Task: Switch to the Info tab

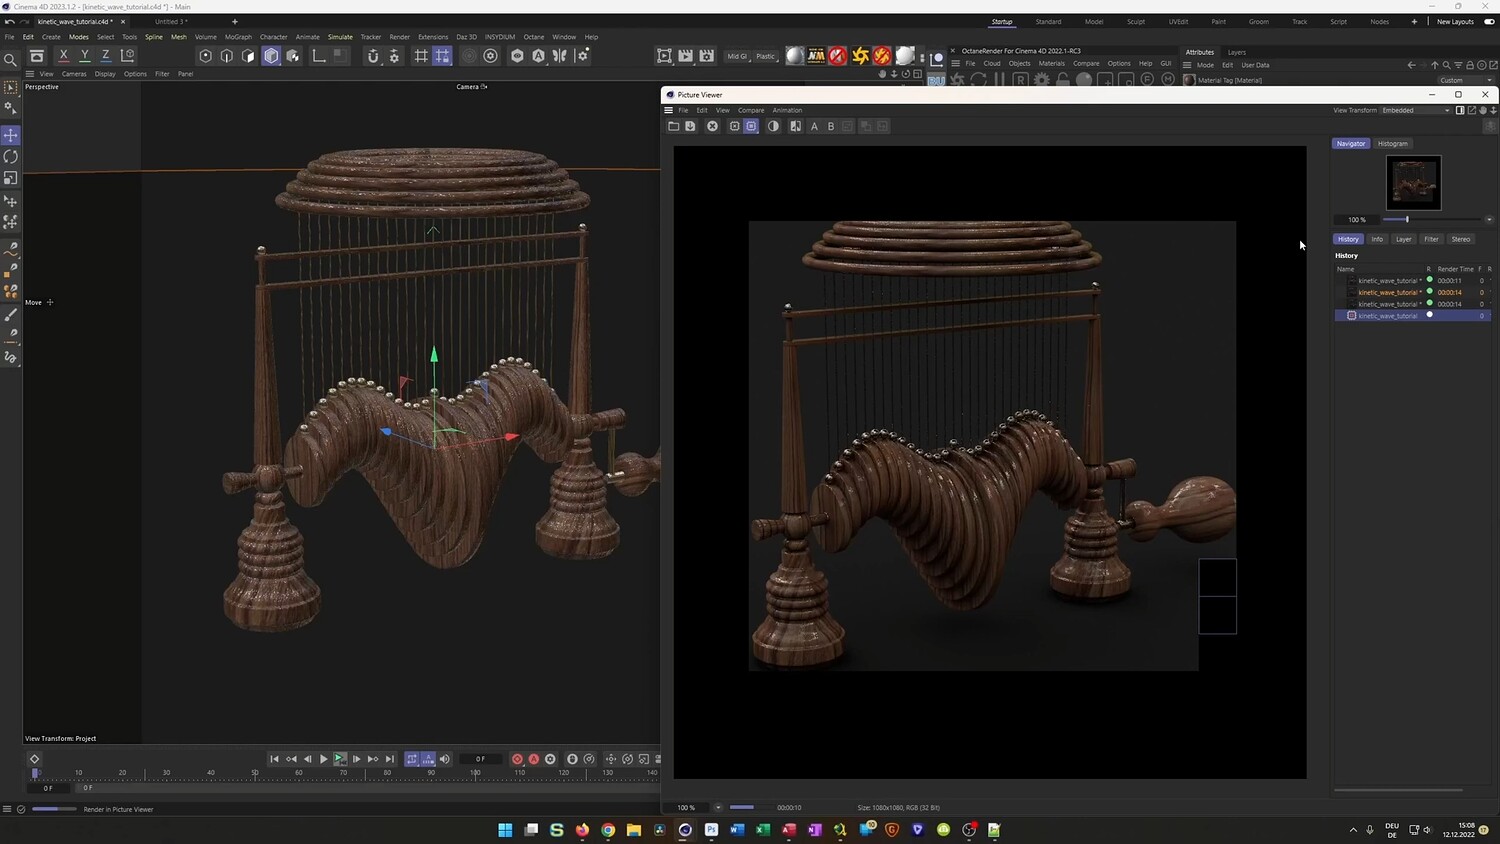Action: [x=1377, y=239]
